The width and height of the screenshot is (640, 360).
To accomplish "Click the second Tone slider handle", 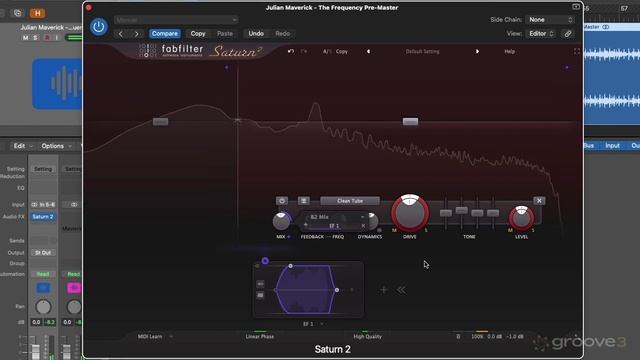I will (461, 210).
